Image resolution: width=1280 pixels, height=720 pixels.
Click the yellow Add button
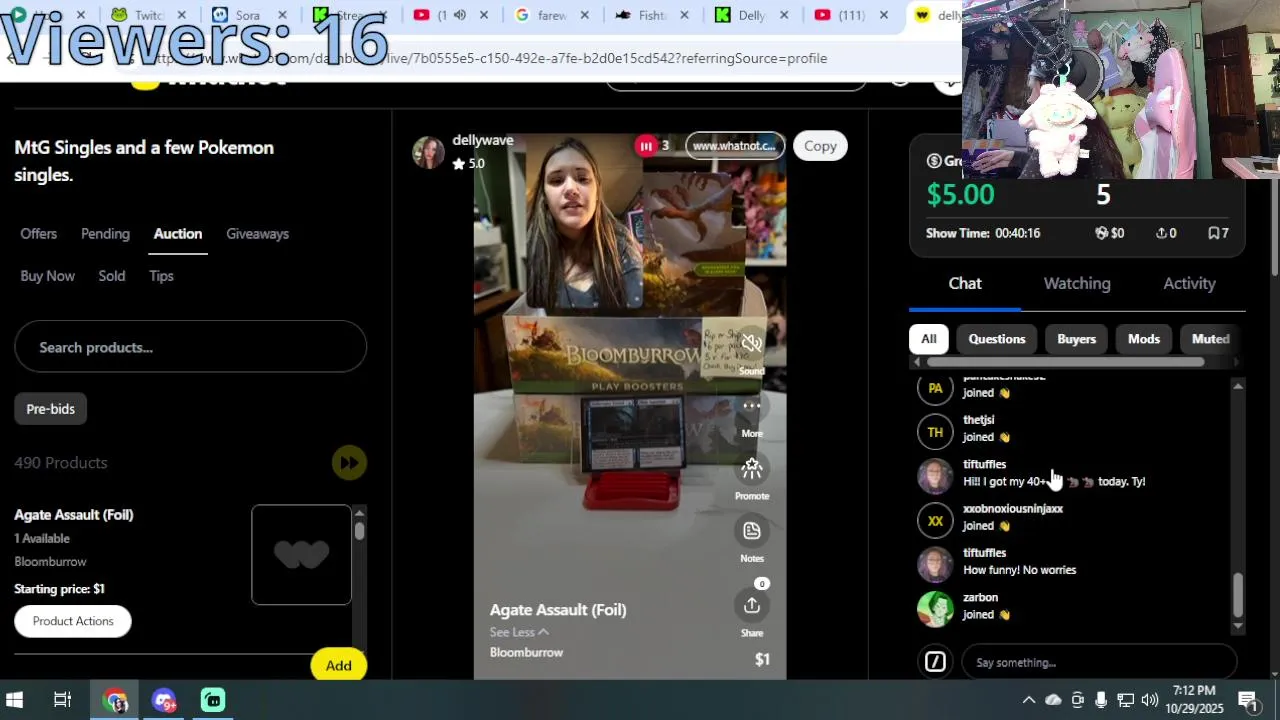(338, 666)
